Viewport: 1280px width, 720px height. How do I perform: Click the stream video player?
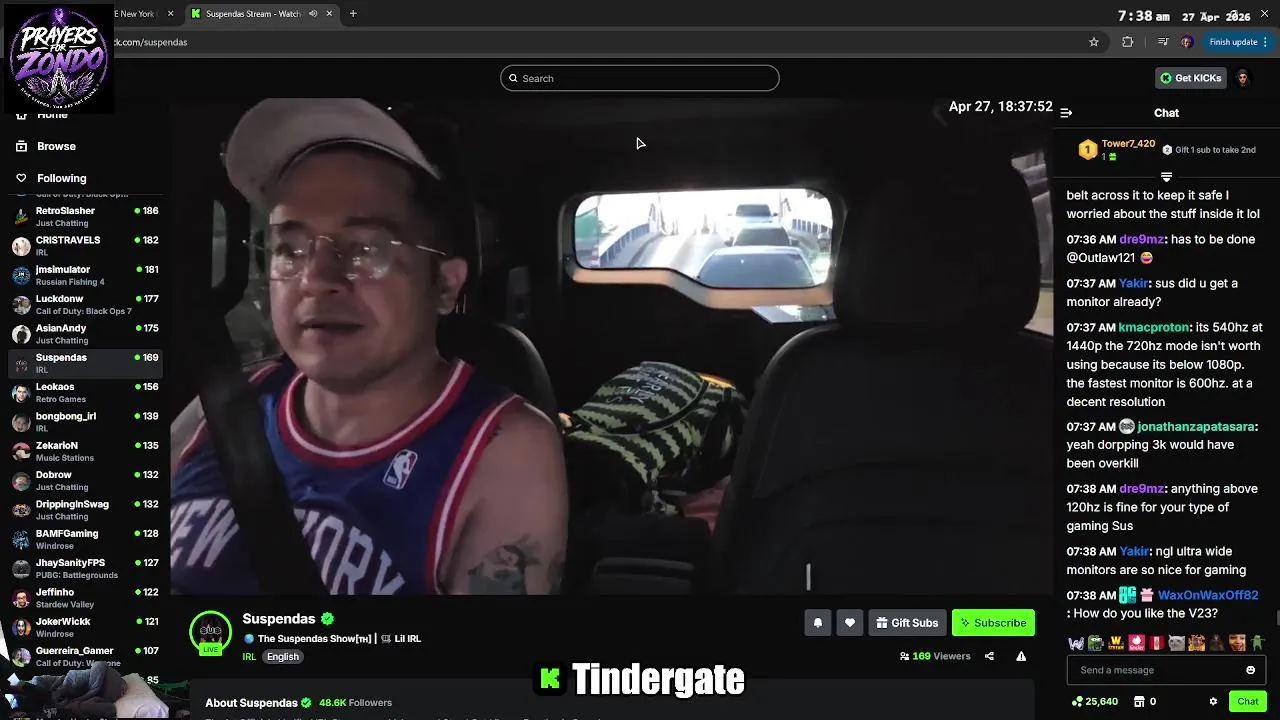click(611, 347)
